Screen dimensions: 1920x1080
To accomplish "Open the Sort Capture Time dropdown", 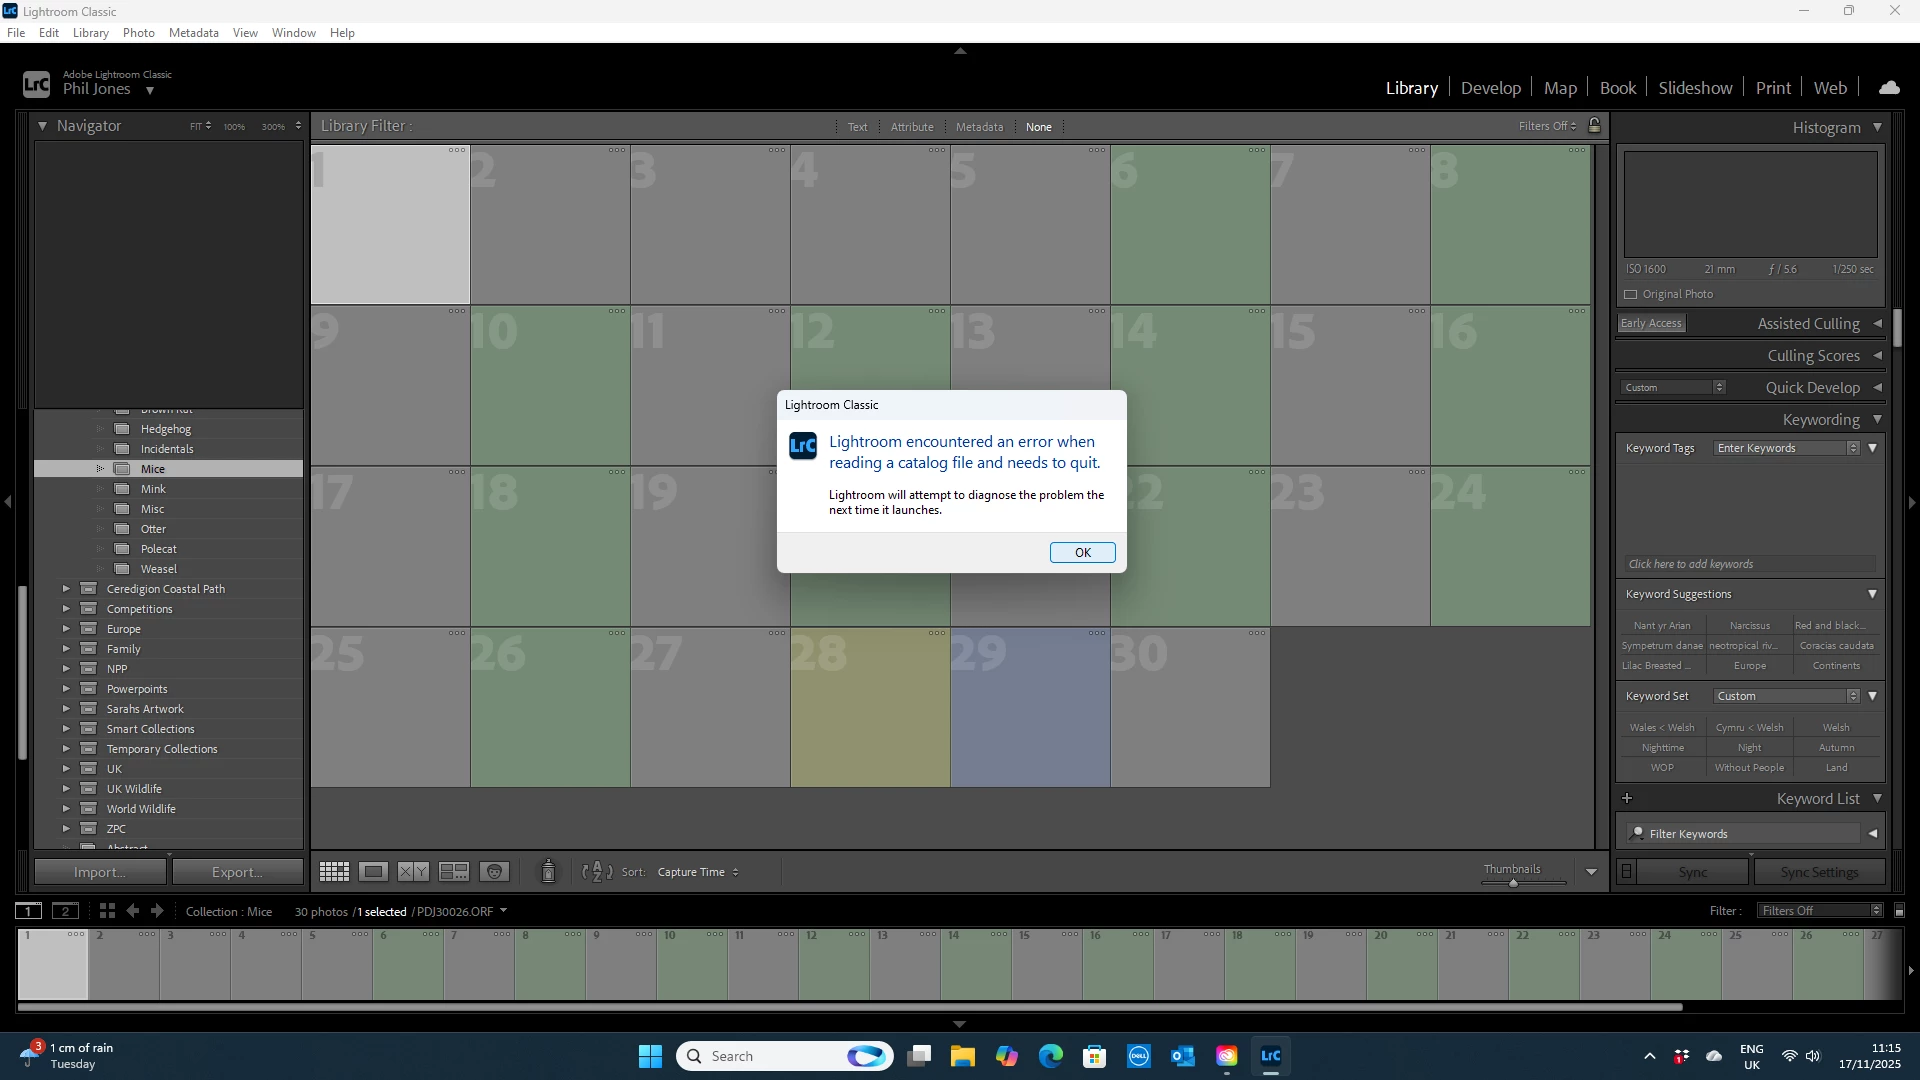I will tap(697, 872).
